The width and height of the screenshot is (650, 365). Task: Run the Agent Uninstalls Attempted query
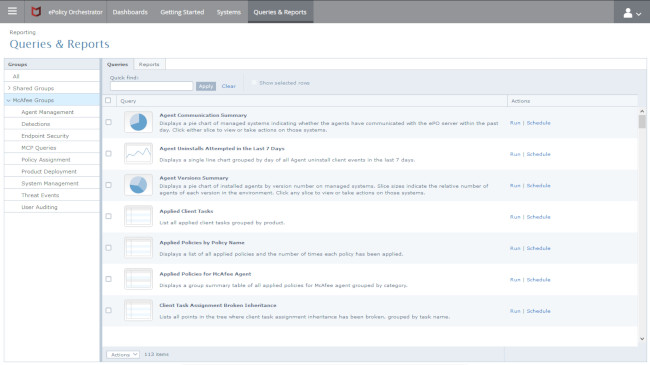515,154
